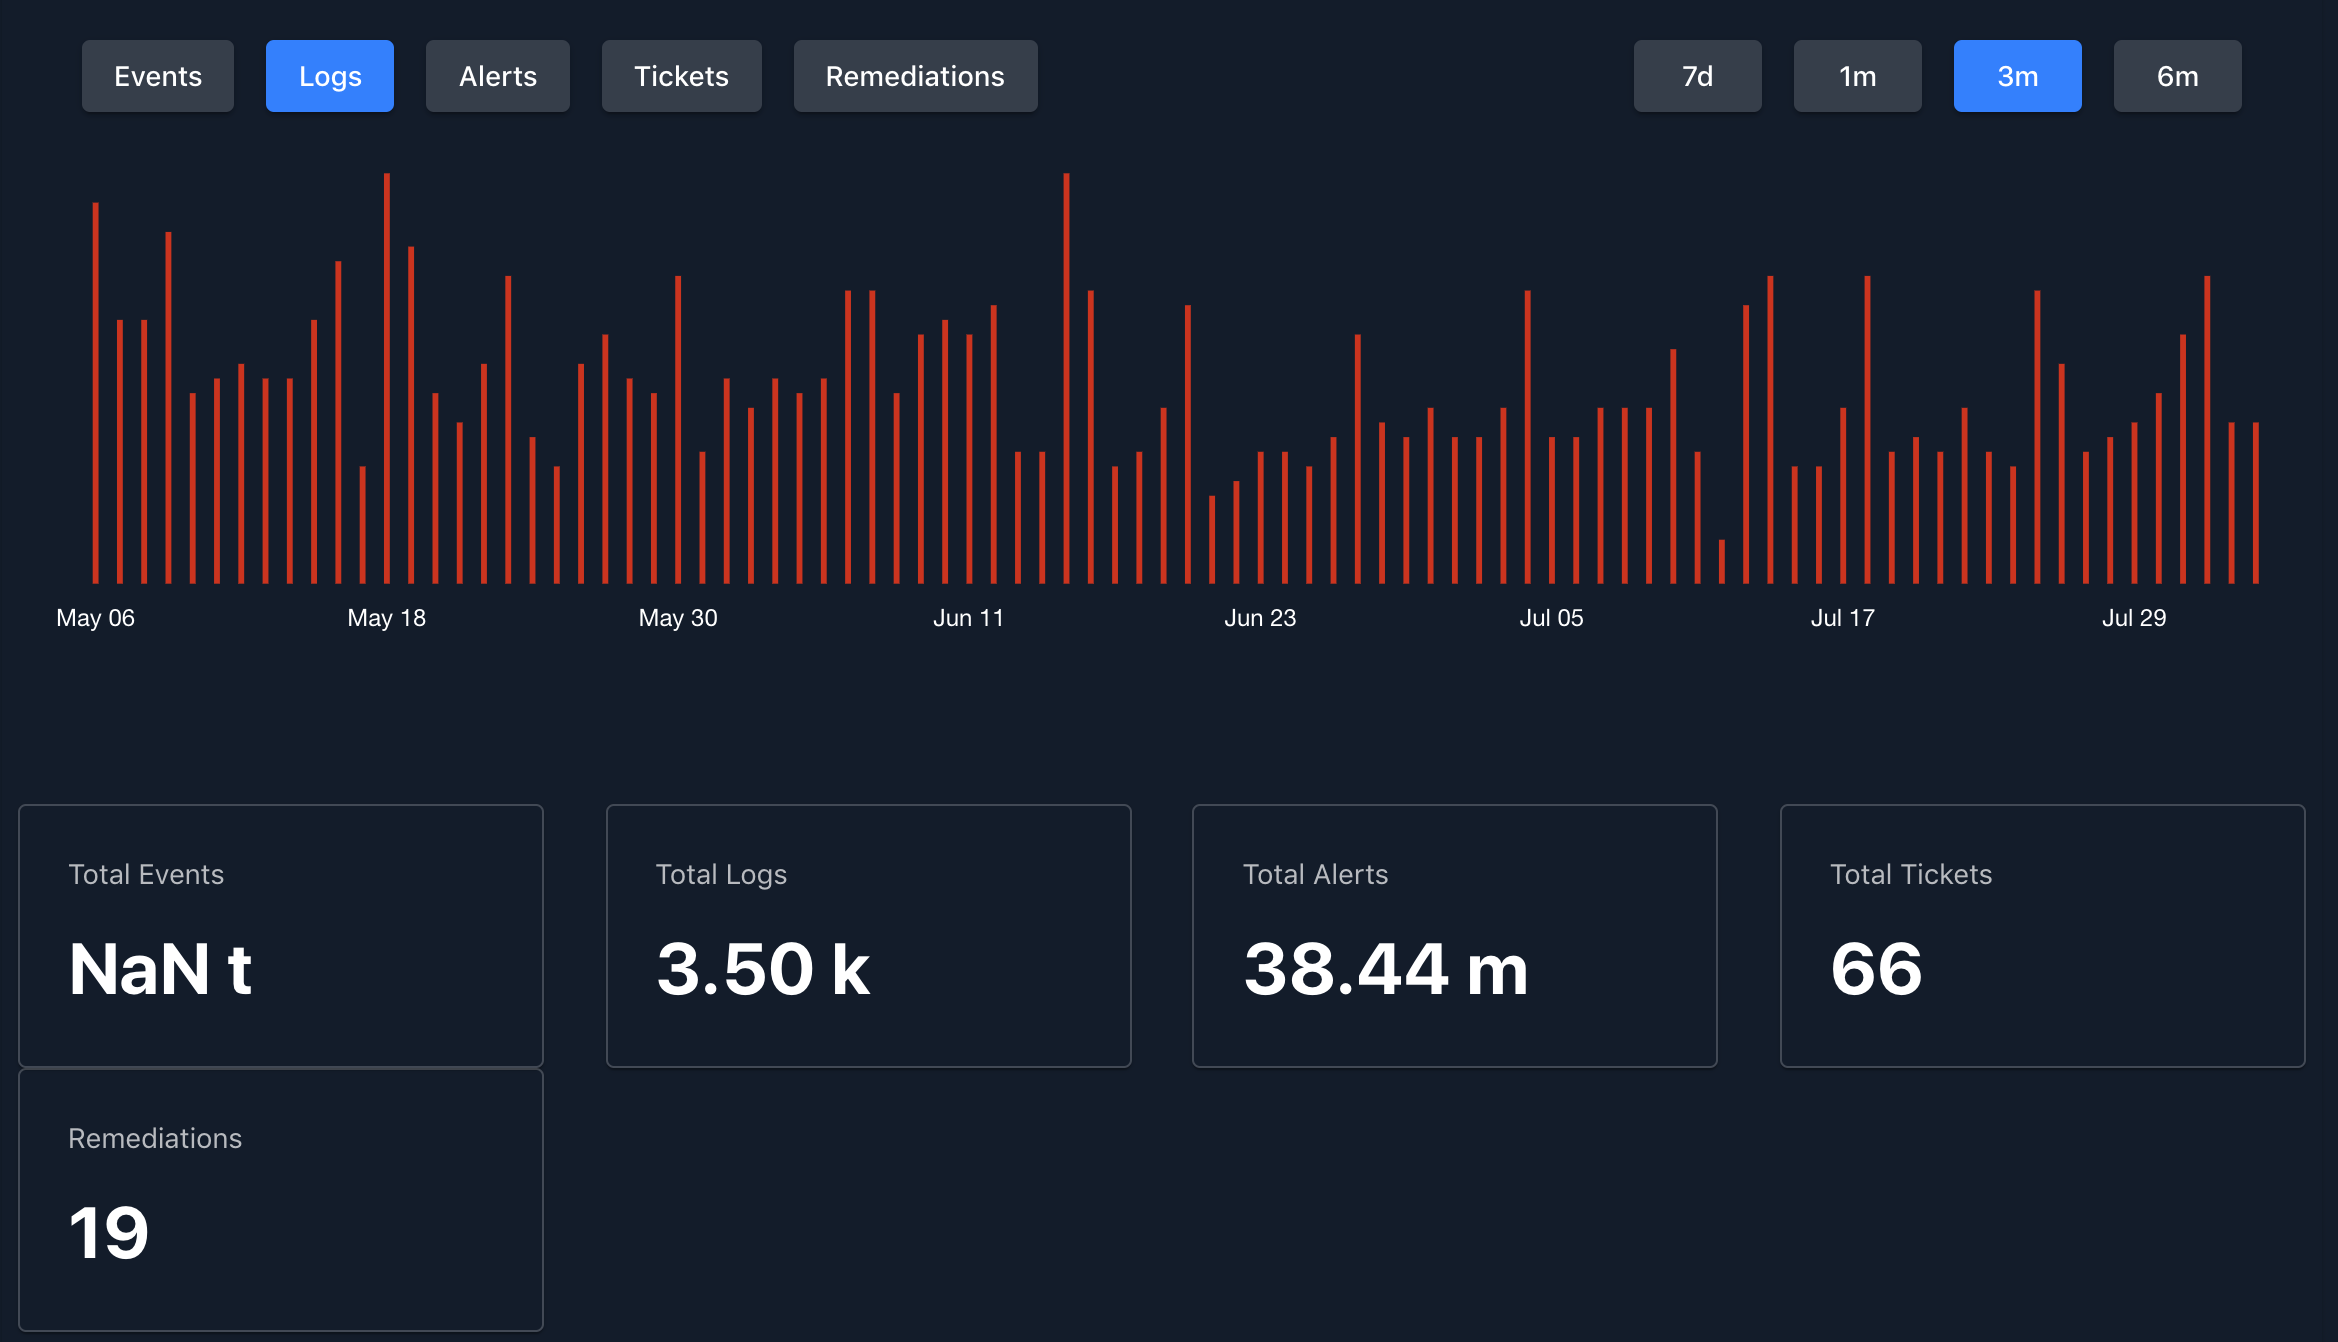Choose the 3m time range
Screen dimensions: 2338x1342
coord(2018,76)
